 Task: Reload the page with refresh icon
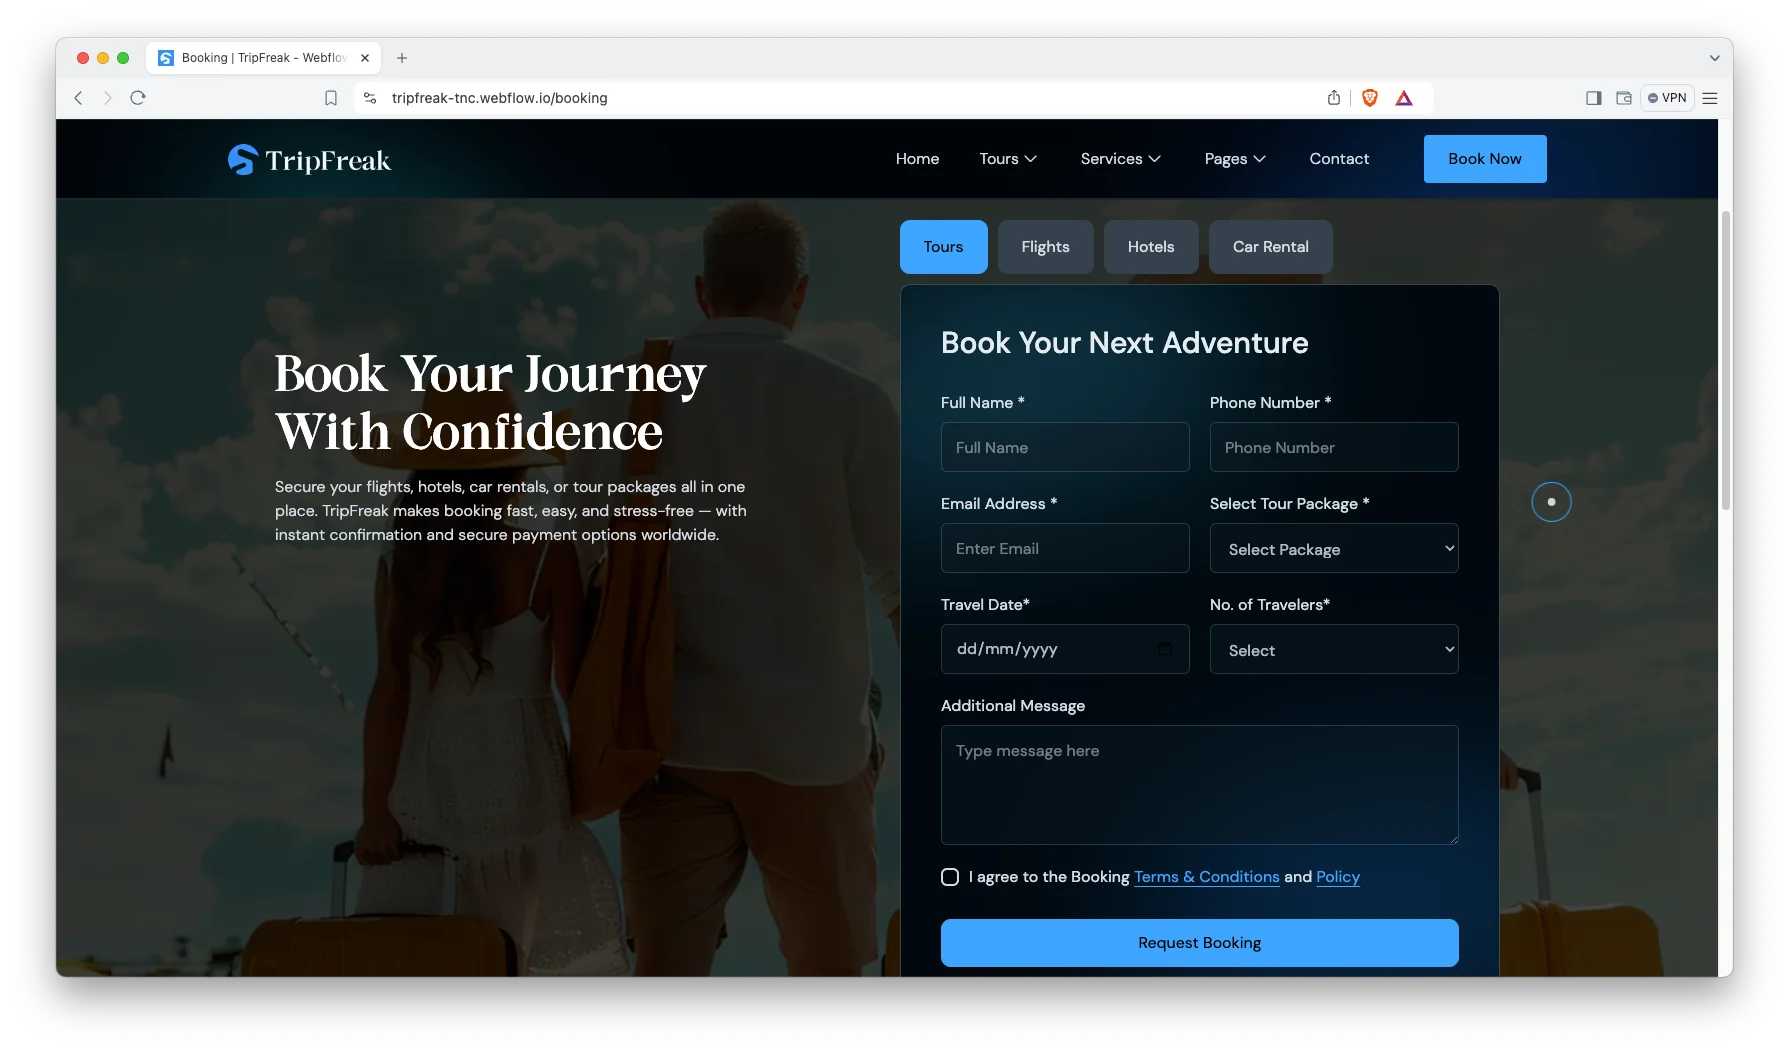138,98
